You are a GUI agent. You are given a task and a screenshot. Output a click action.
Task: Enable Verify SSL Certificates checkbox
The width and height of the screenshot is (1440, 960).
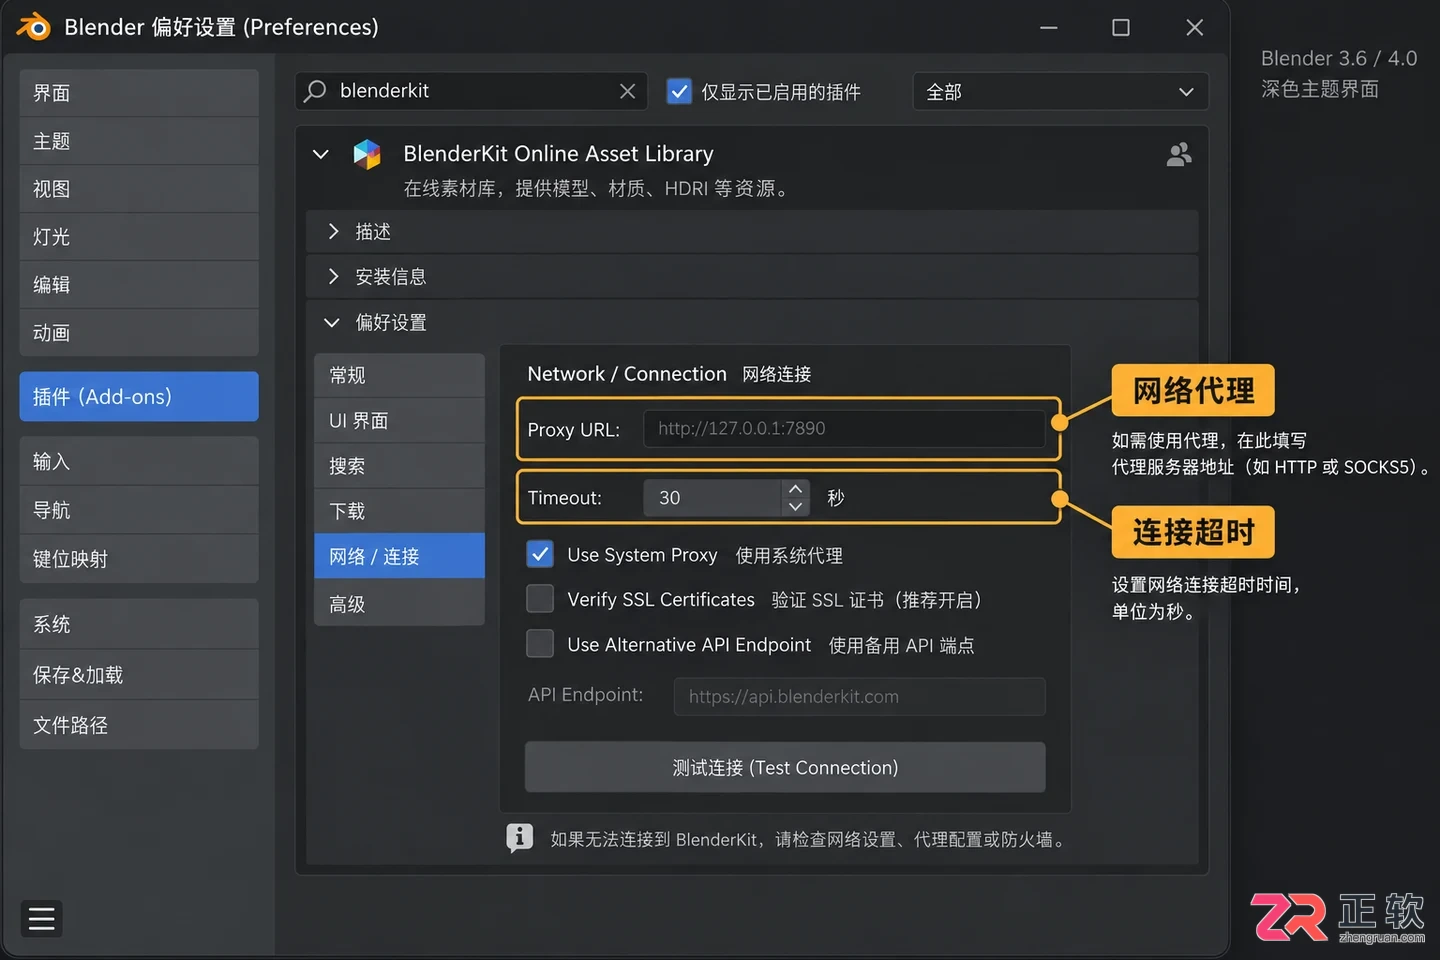[x=540, y=599]
